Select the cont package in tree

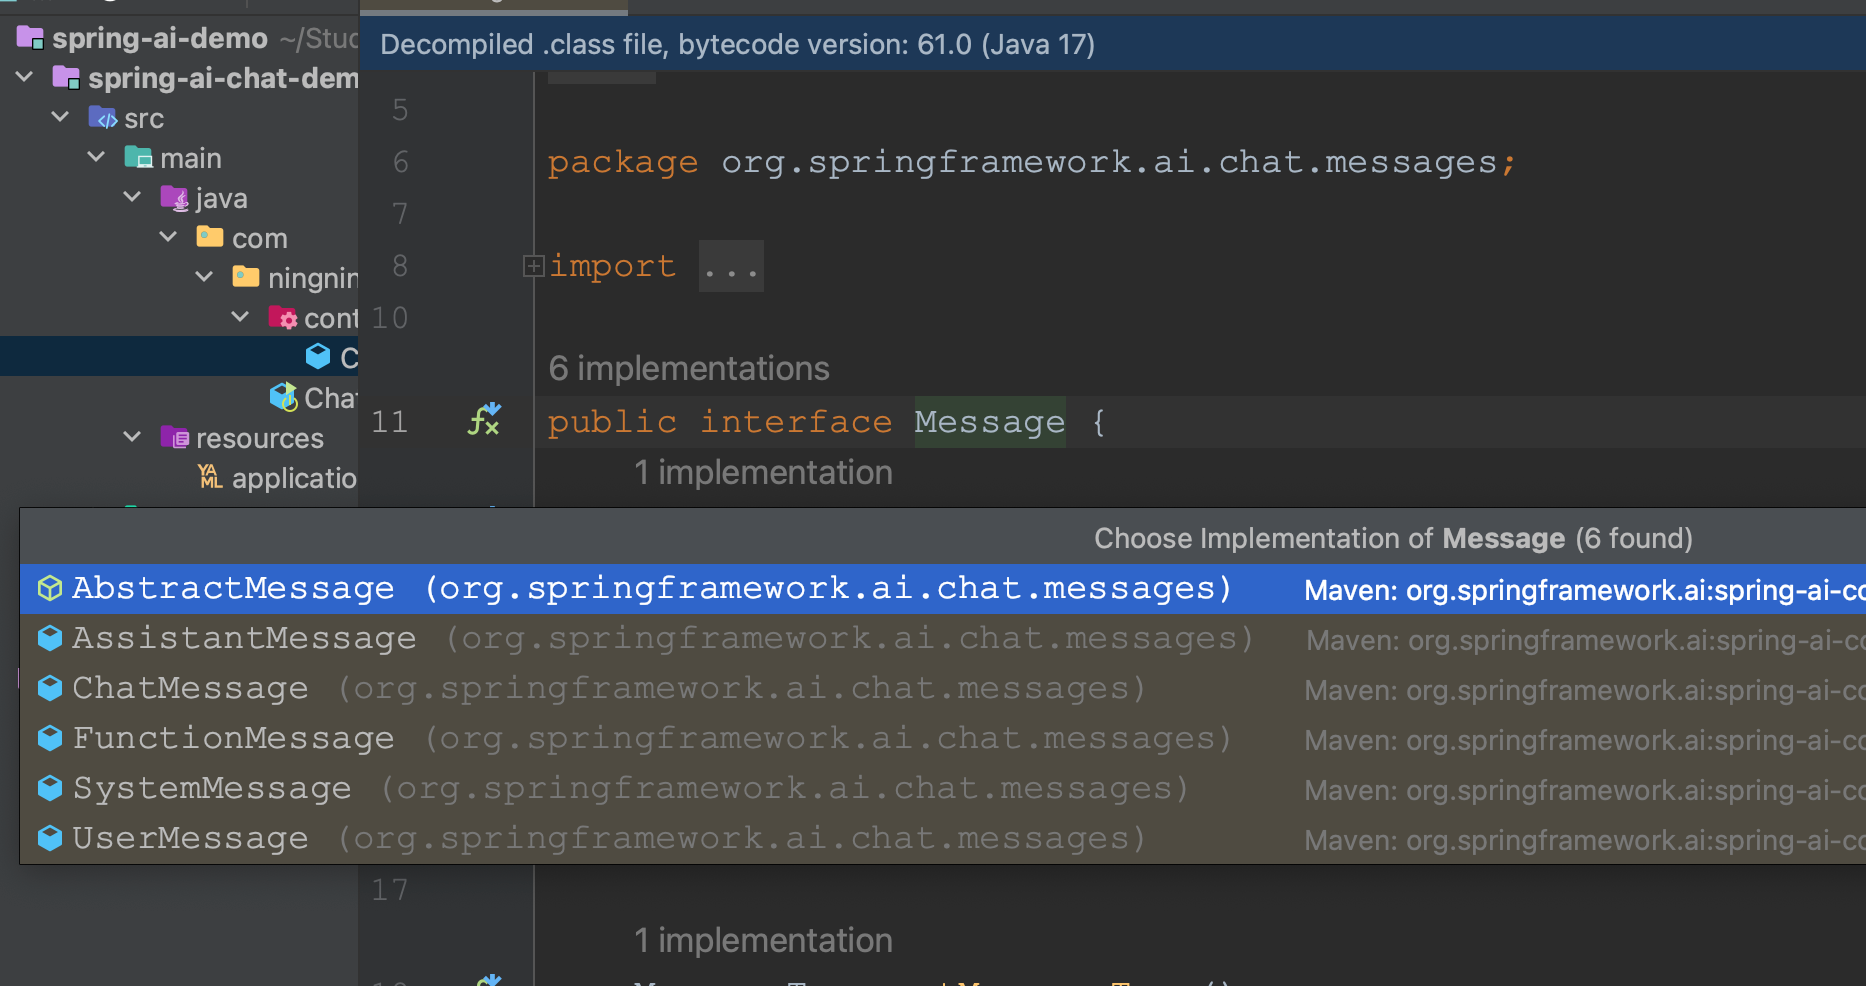click(x=331, y=319)
